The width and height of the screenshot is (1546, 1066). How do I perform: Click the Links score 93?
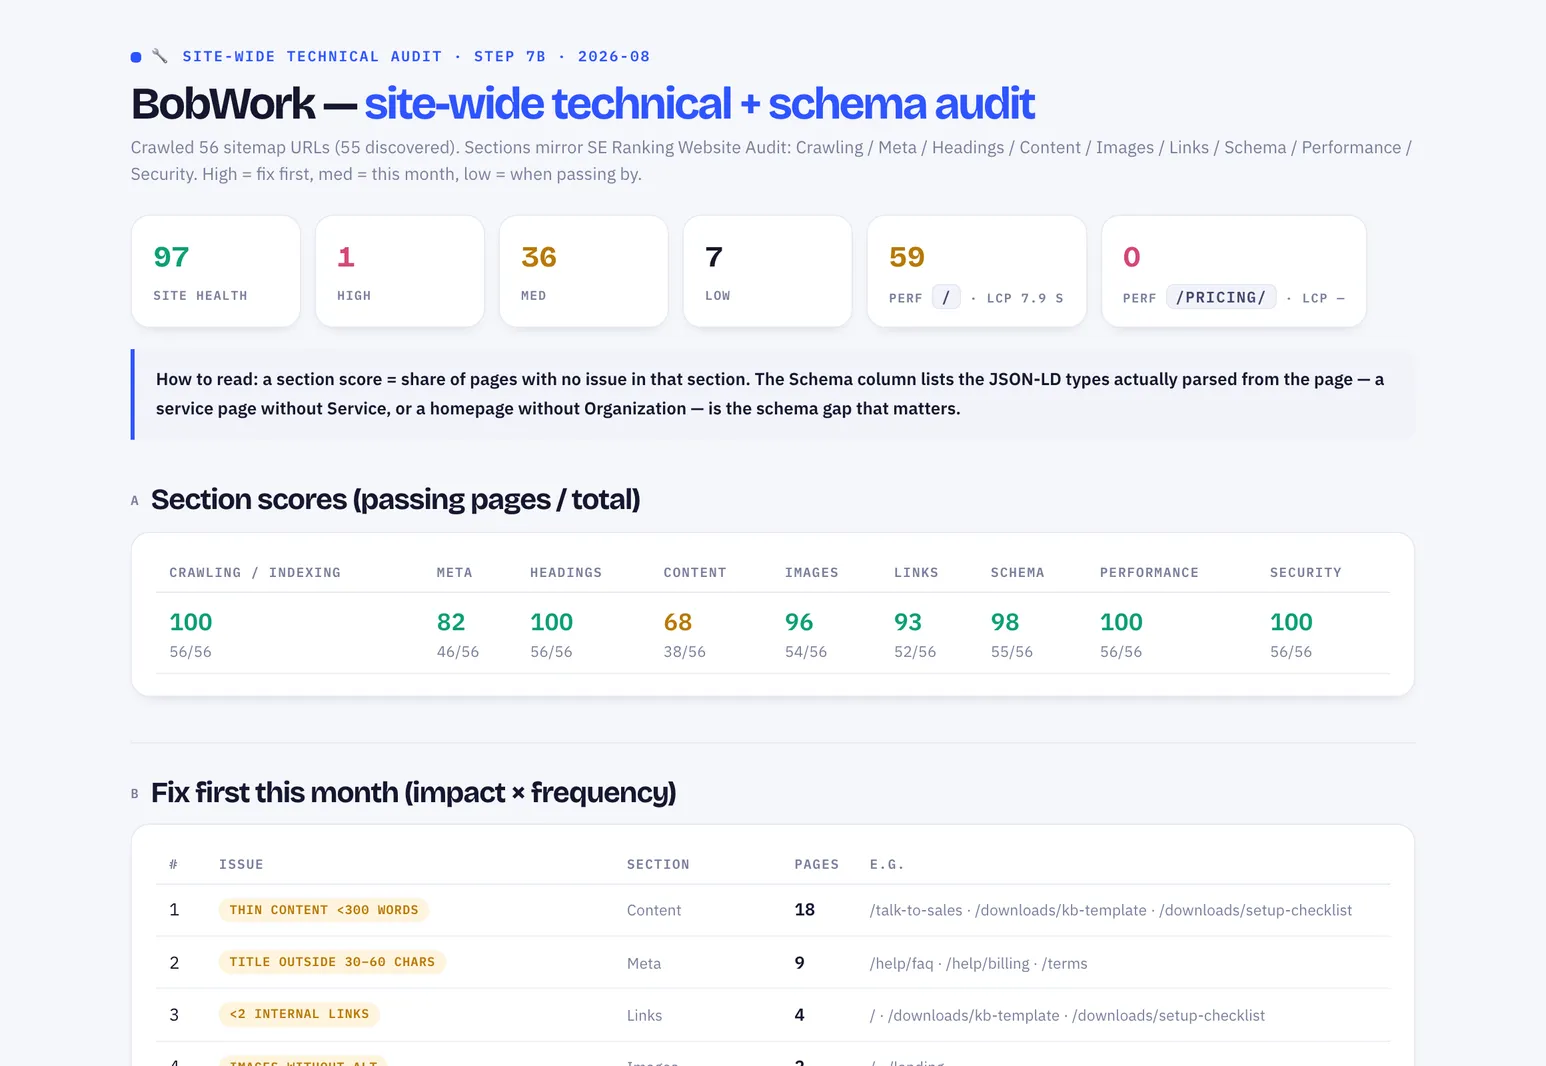click(908, 622)
